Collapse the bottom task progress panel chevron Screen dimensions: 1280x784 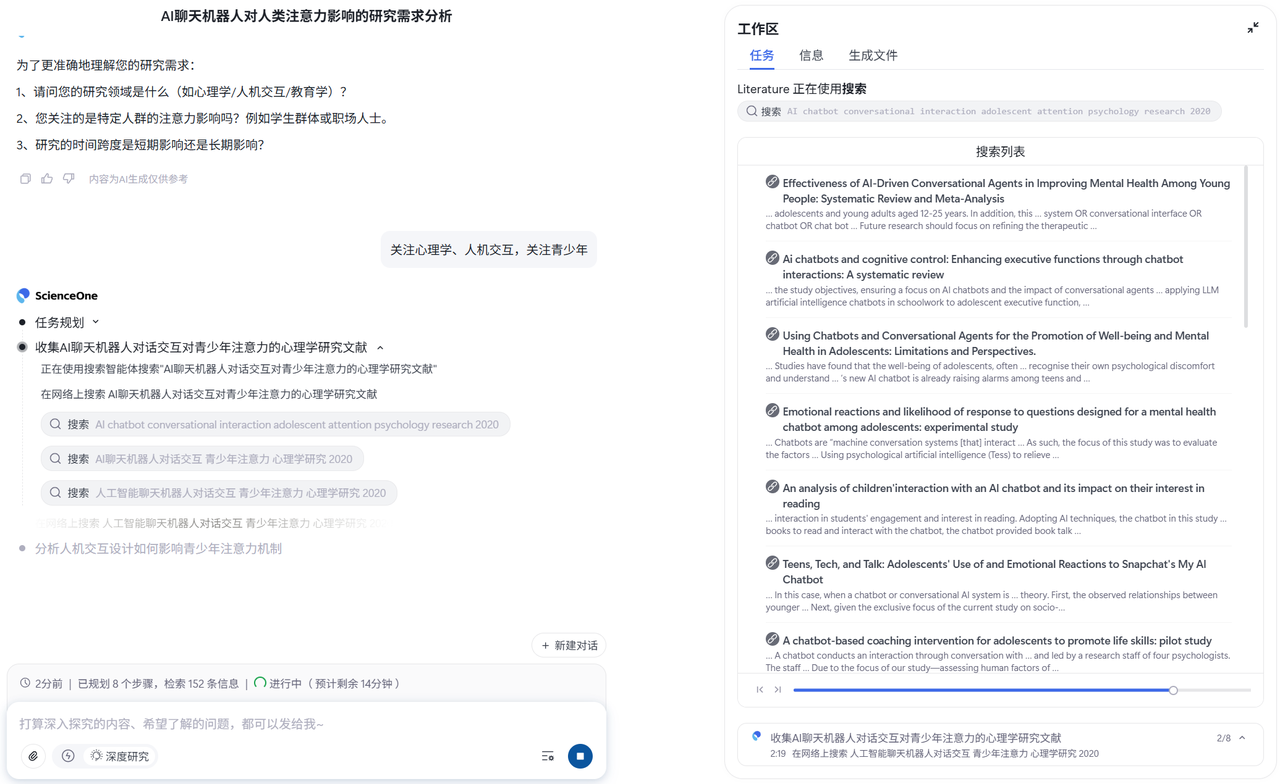1240,738
